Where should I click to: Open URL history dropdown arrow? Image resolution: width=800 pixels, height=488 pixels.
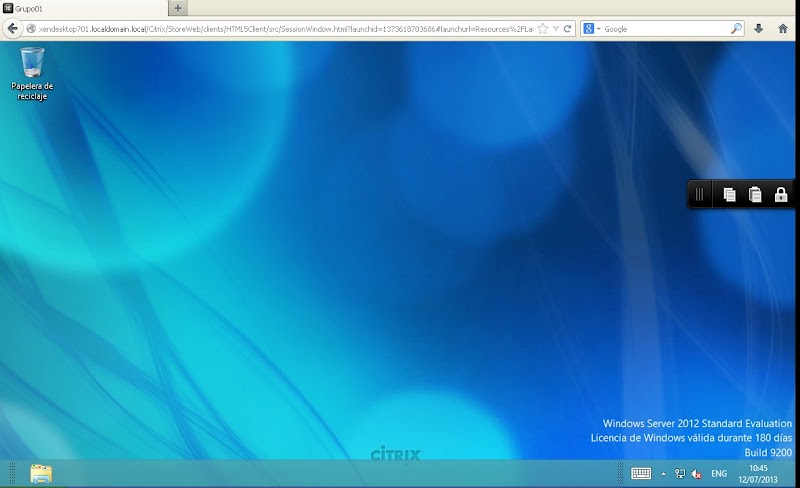[x=556, y=29]
